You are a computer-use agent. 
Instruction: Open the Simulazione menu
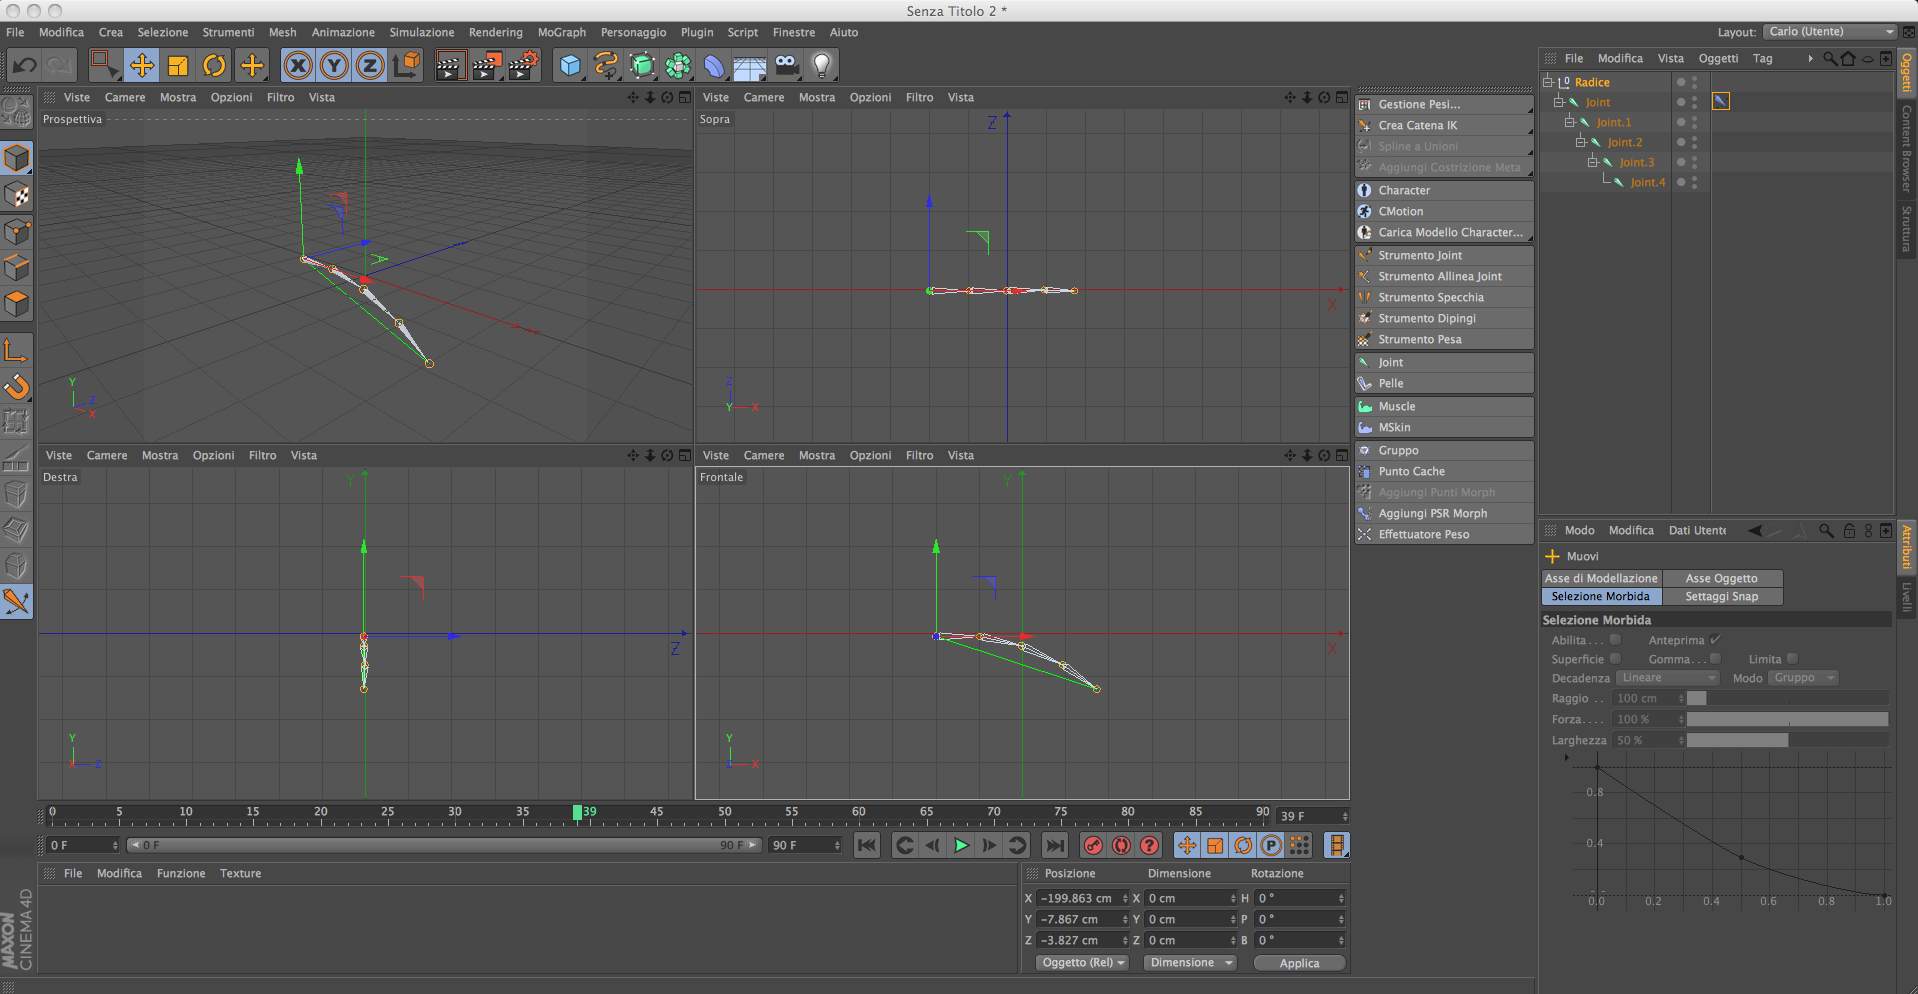click(x=422, y=32)
